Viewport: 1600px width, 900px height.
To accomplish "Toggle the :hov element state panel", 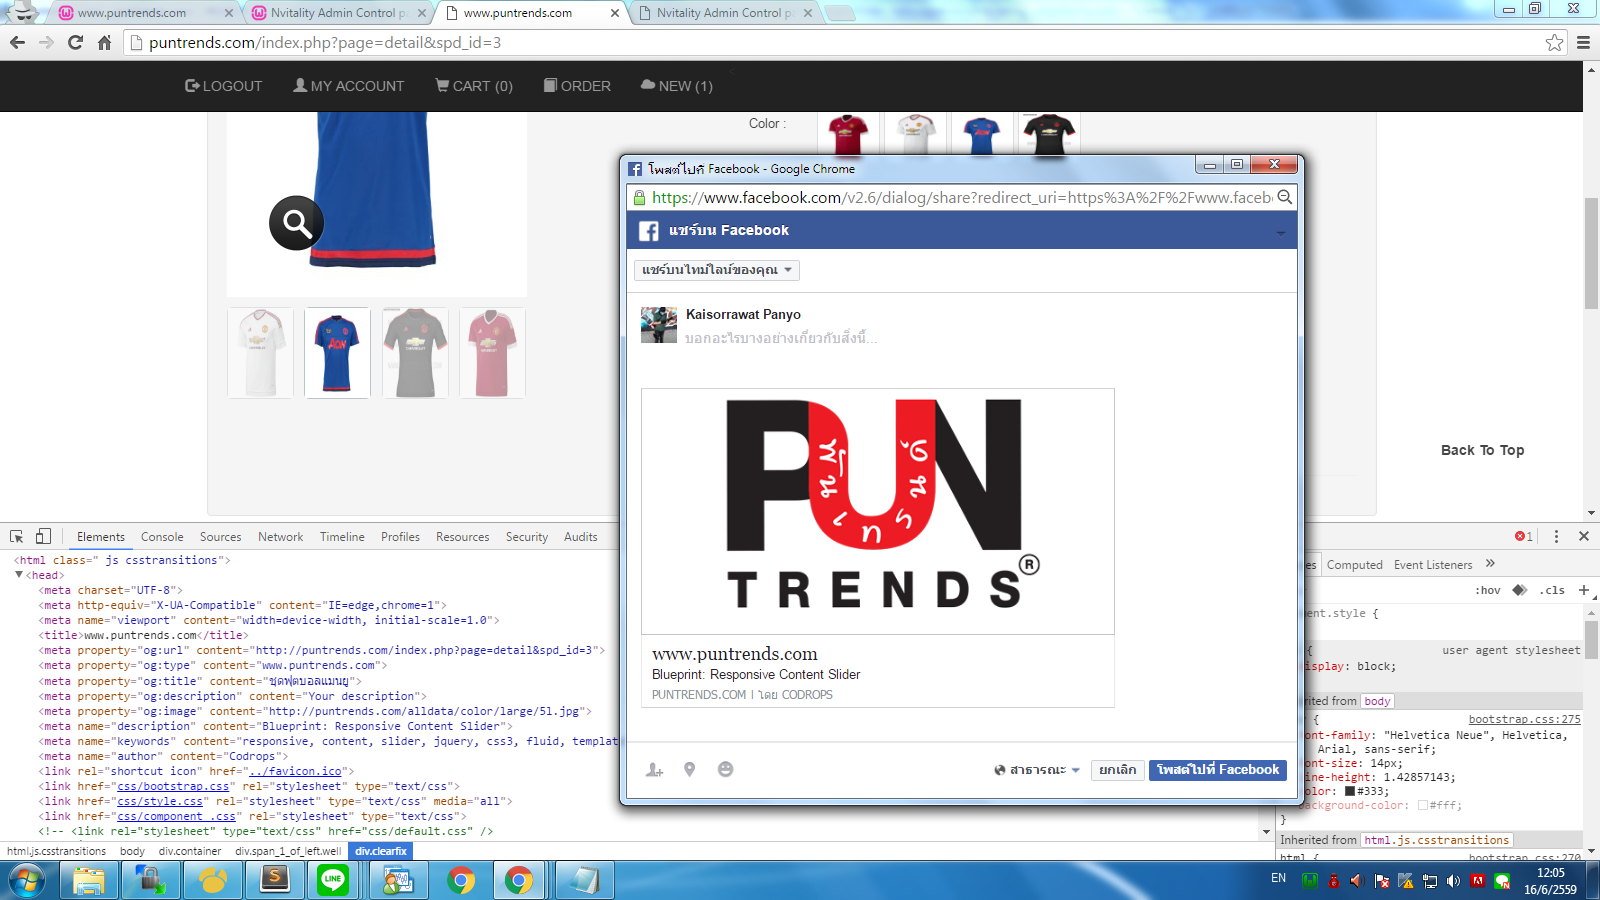I will [1487, 591].
